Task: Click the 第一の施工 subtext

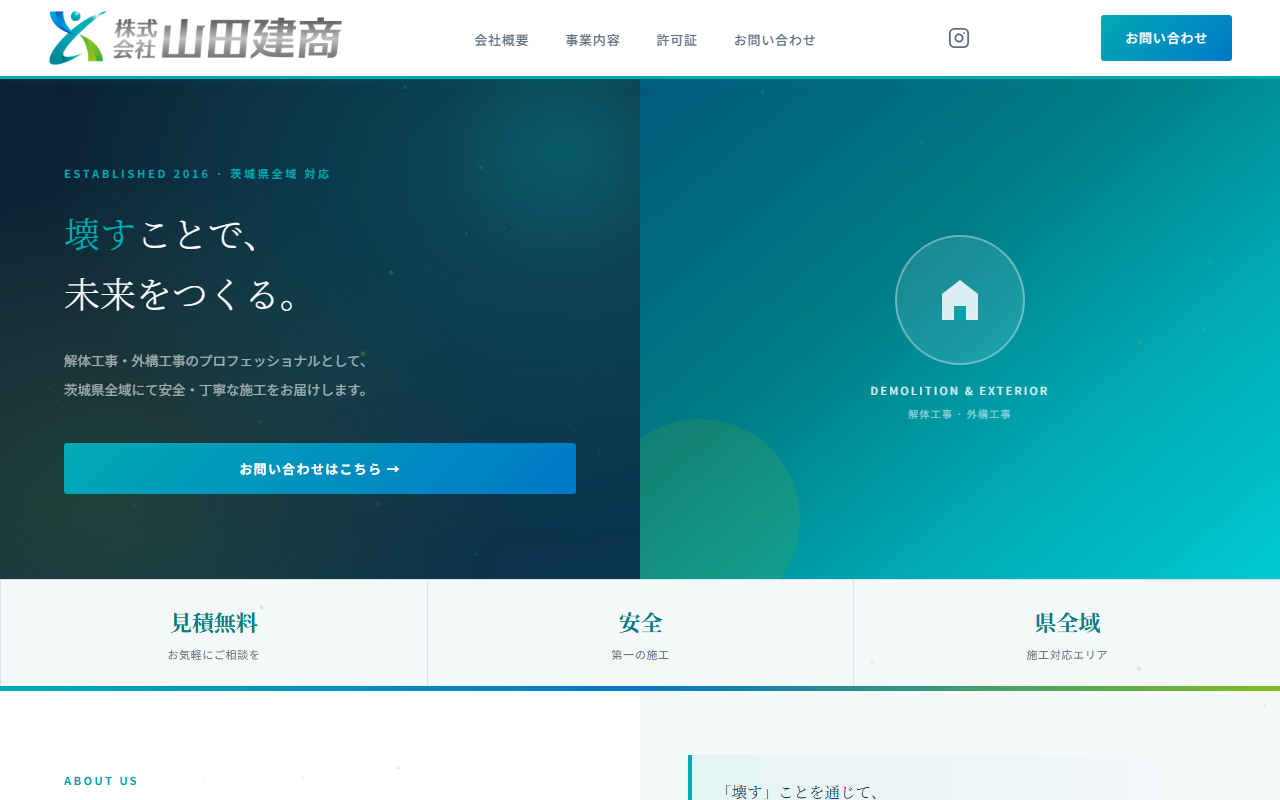Action: [640, 655]
